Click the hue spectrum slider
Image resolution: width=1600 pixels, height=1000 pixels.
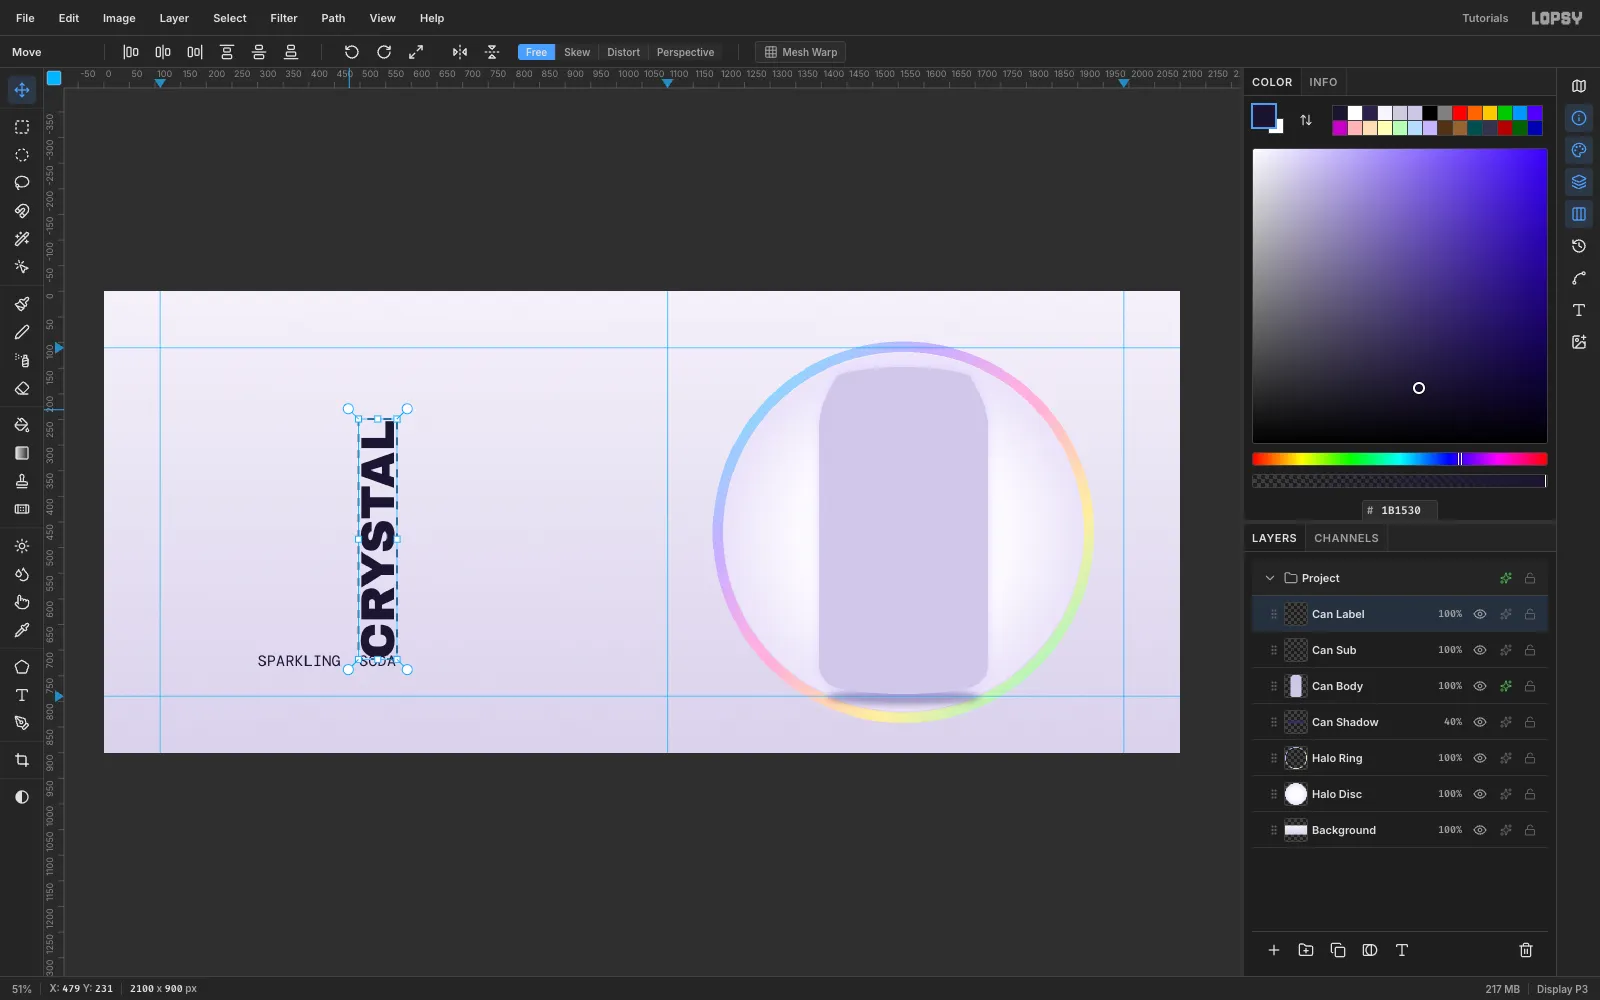point(1400,459)
